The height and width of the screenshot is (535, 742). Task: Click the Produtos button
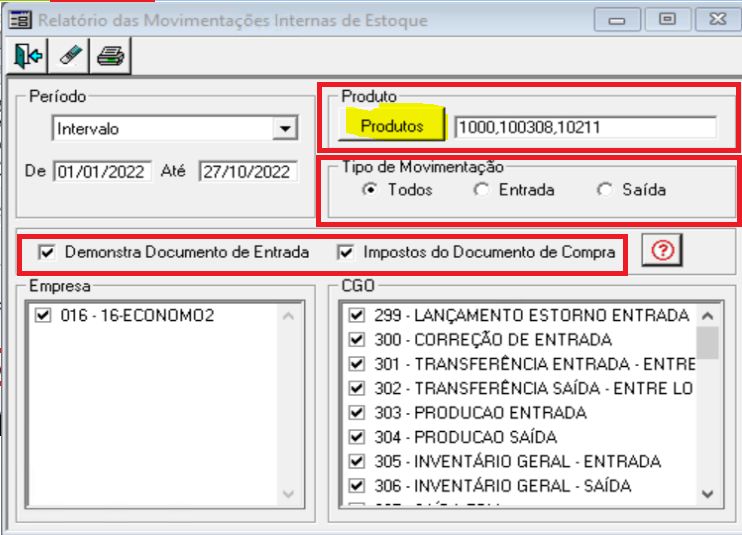[391, 127]
